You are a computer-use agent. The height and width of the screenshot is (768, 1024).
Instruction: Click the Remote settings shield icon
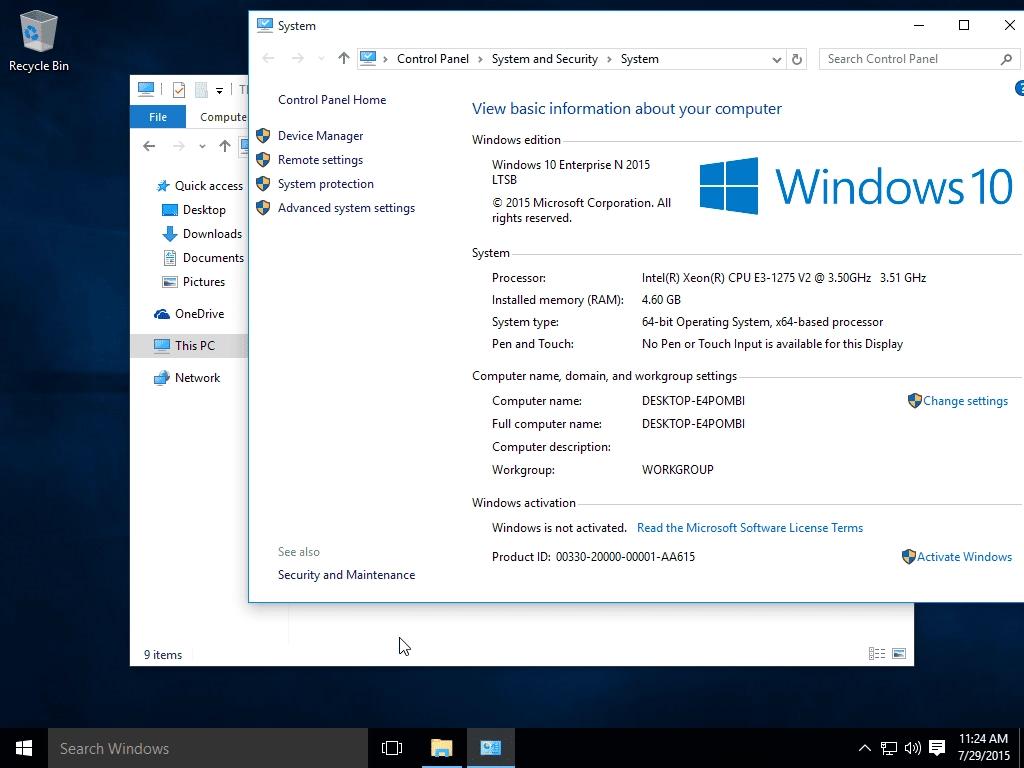tap(263, 160)
